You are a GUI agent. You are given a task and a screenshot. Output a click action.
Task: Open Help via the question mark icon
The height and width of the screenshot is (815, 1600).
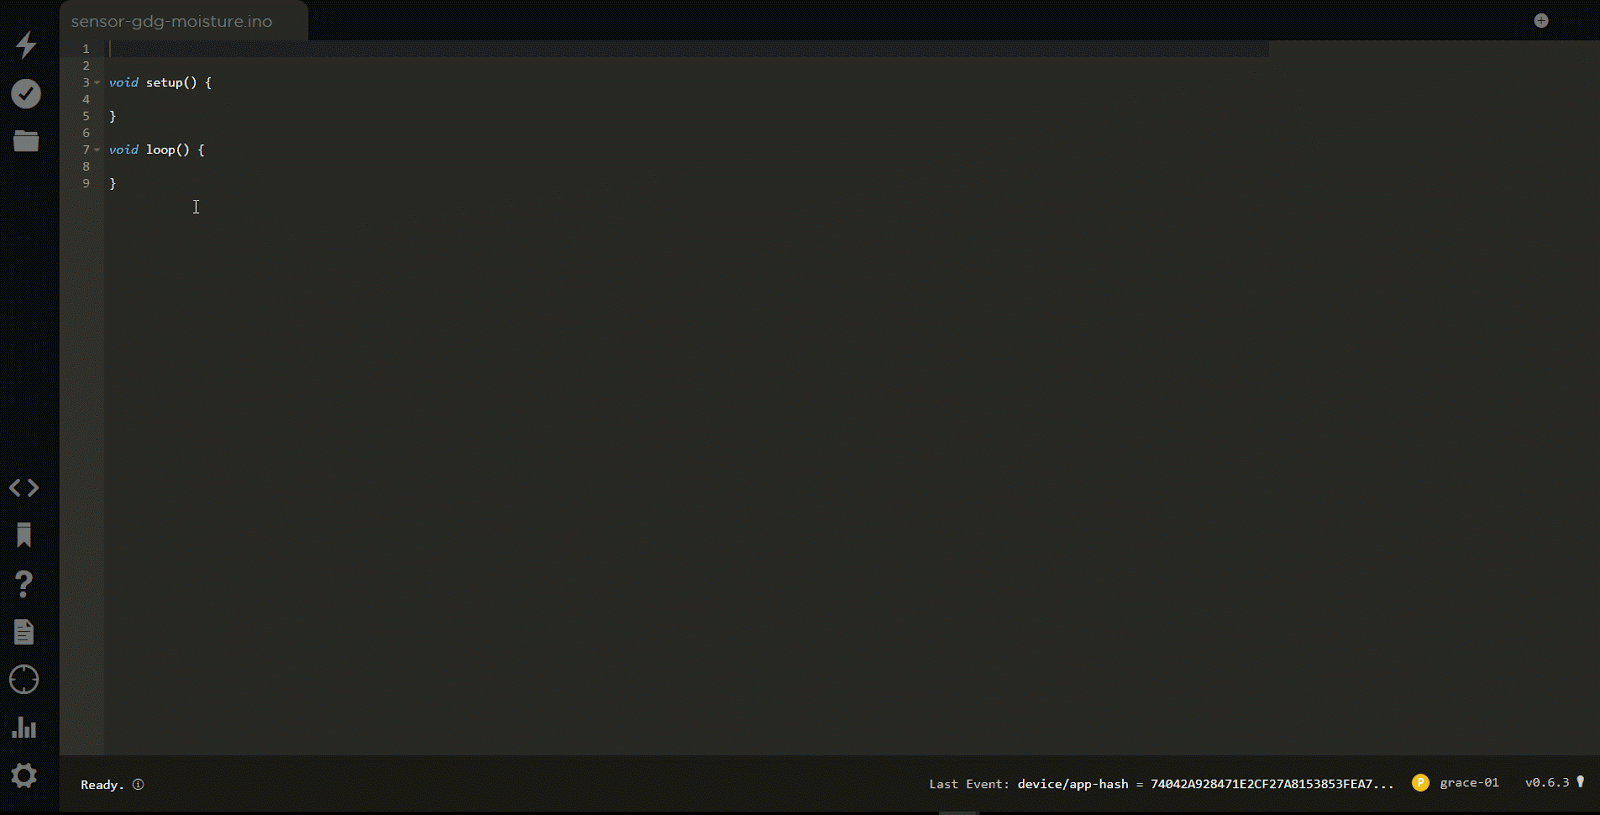(x=24, y=583)
